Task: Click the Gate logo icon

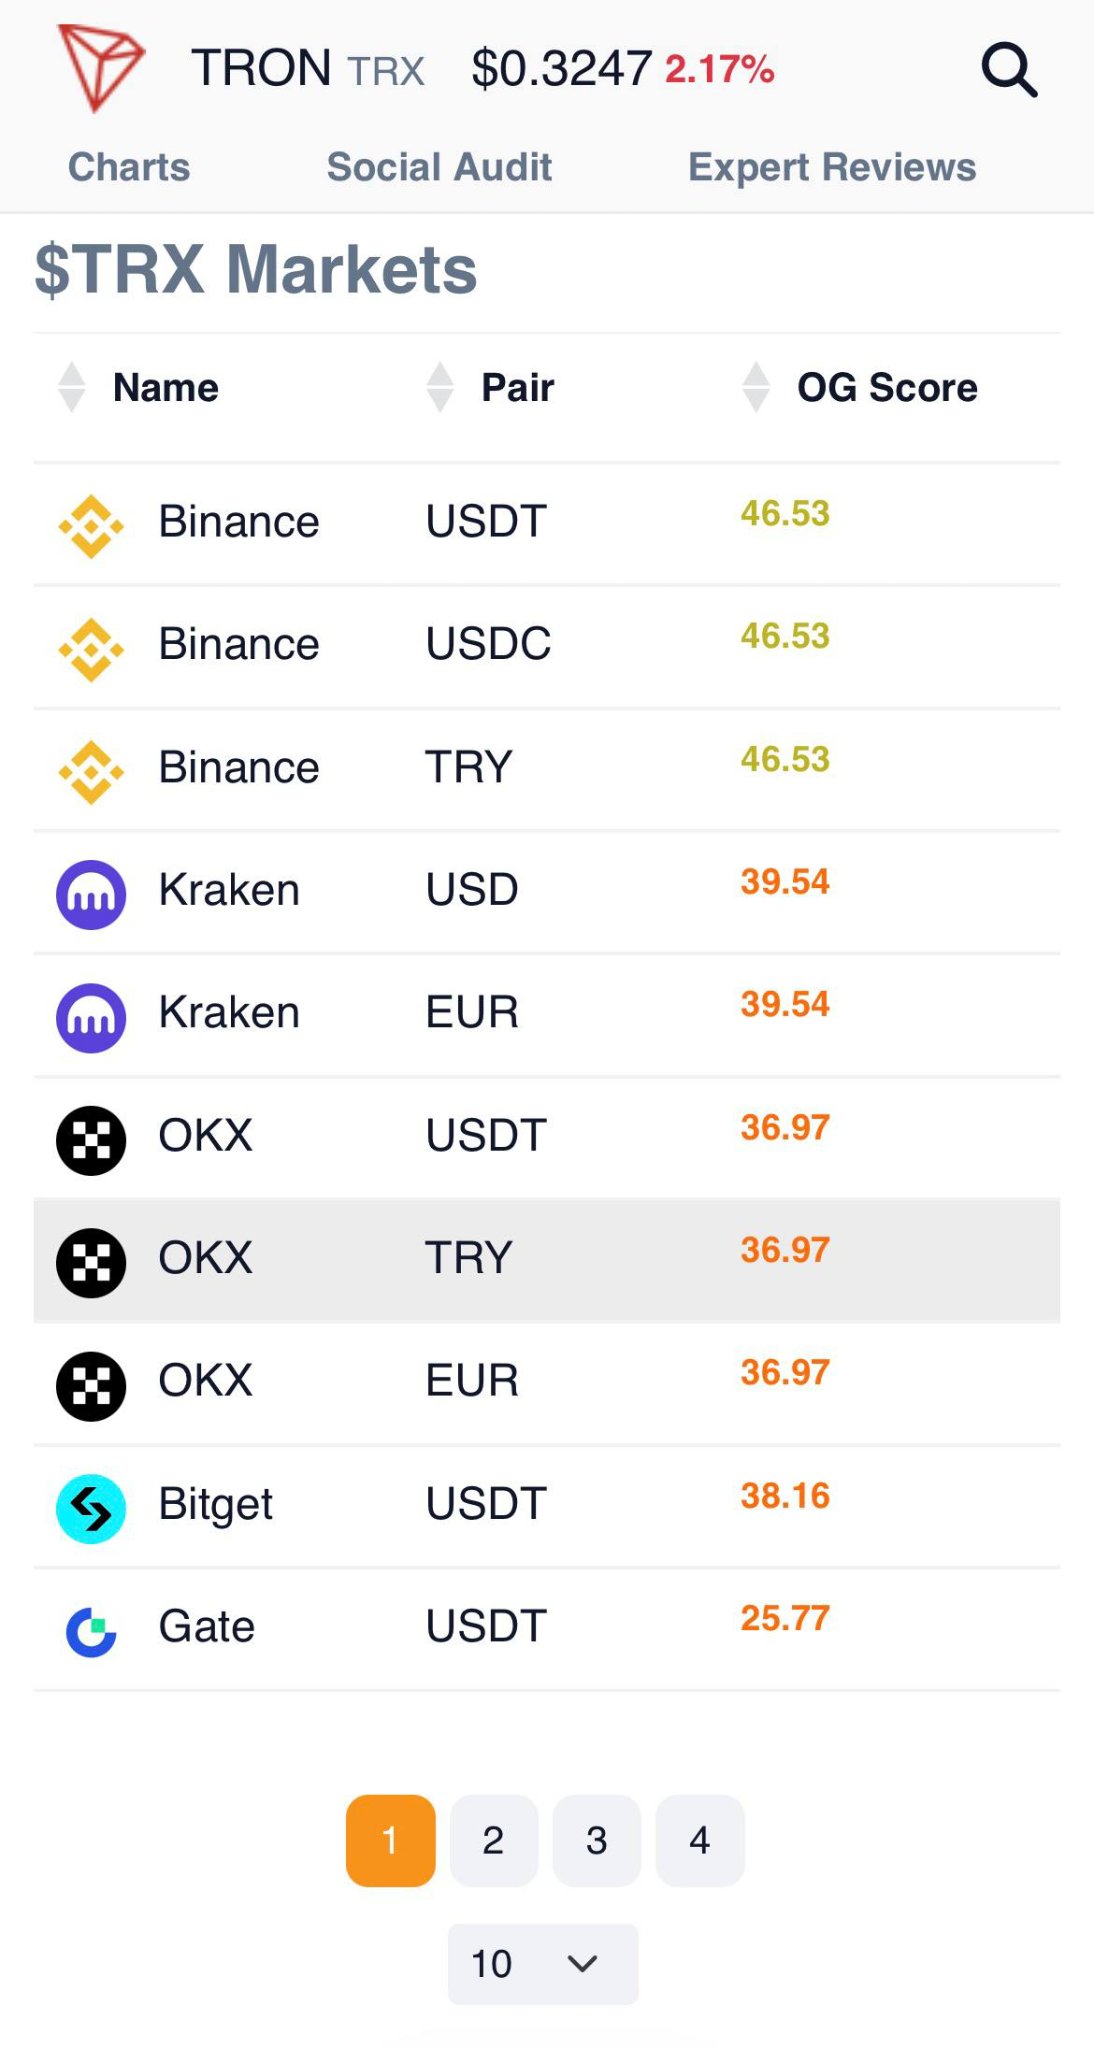Action: [x=91, y=1631]
